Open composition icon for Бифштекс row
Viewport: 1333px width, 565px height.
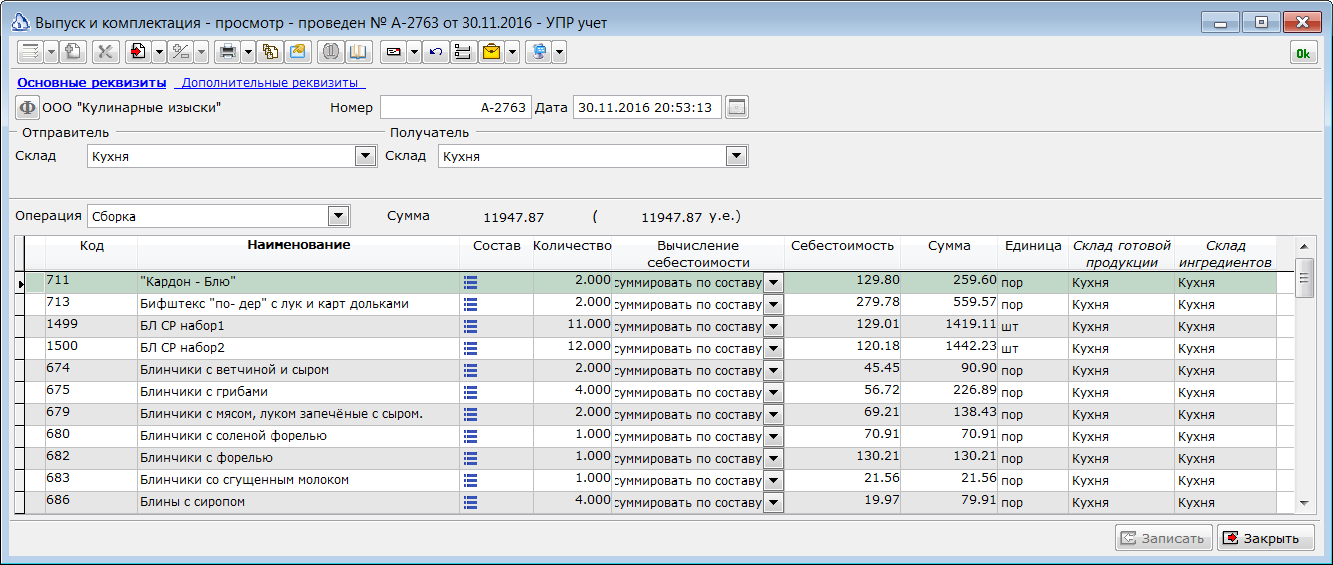(471, 305)
